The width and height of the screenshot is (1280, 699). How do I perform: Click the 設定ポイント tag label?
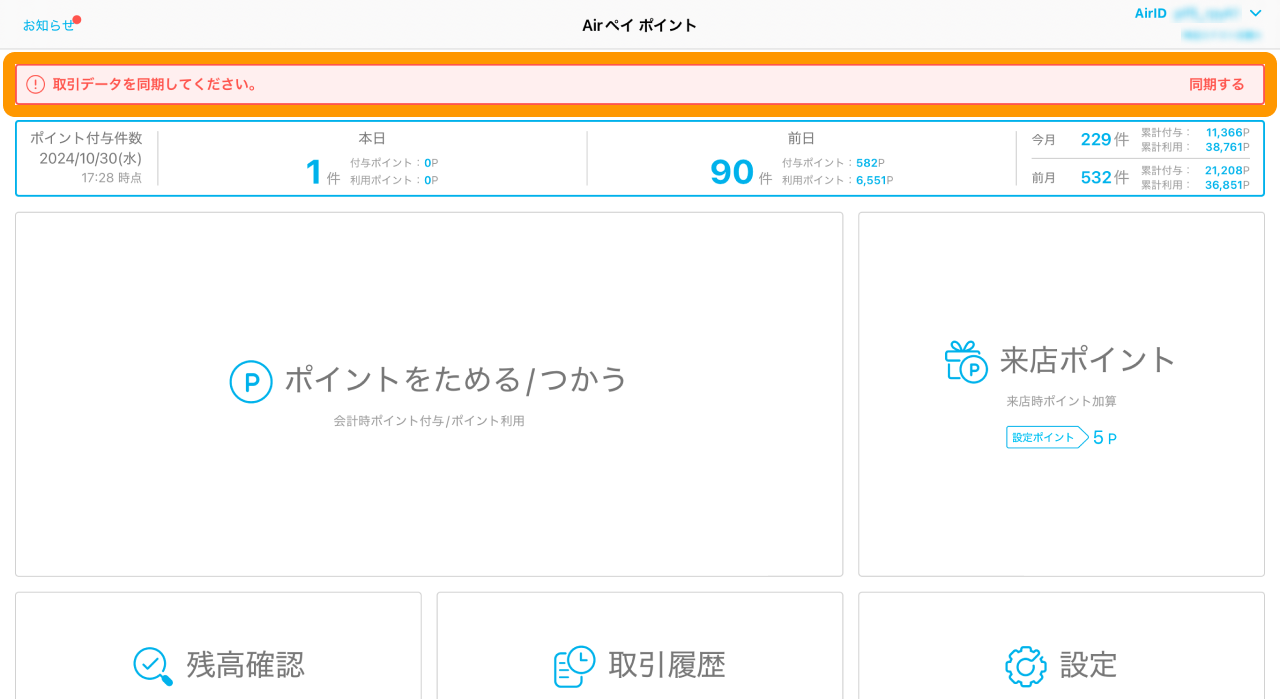click(x=1047, y=437)
